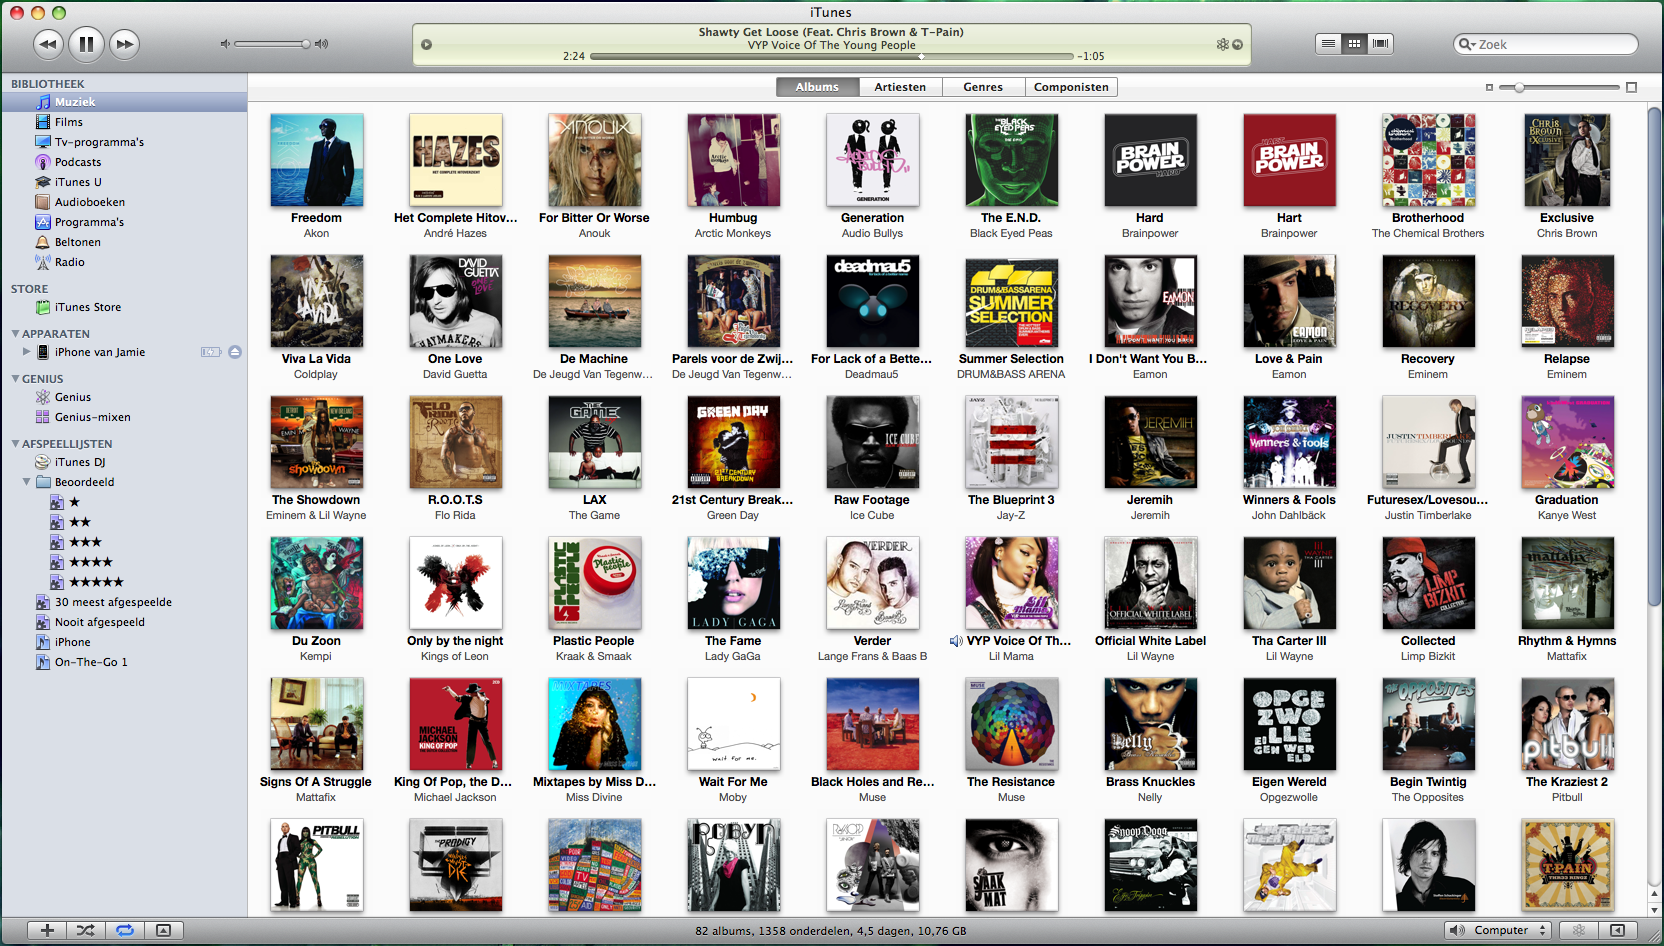Image resolution: width=1664 pixels, height=946 pixels.
Task: Open Podcasts in sidebar
Action: pos(124,162)
